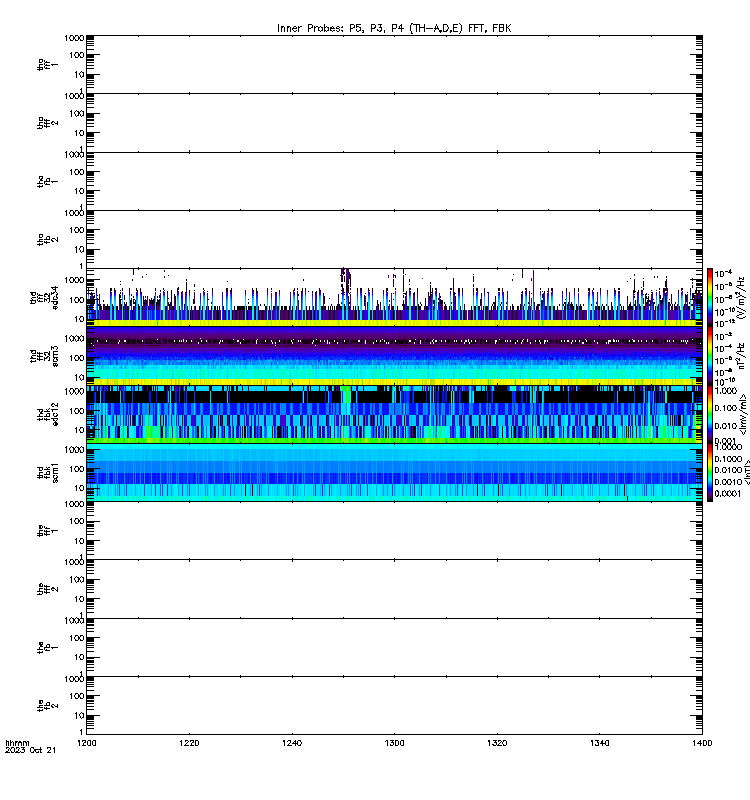
Task: Click the 'nT^2/Hz' color bar unit label
Action: pos(741,356)
